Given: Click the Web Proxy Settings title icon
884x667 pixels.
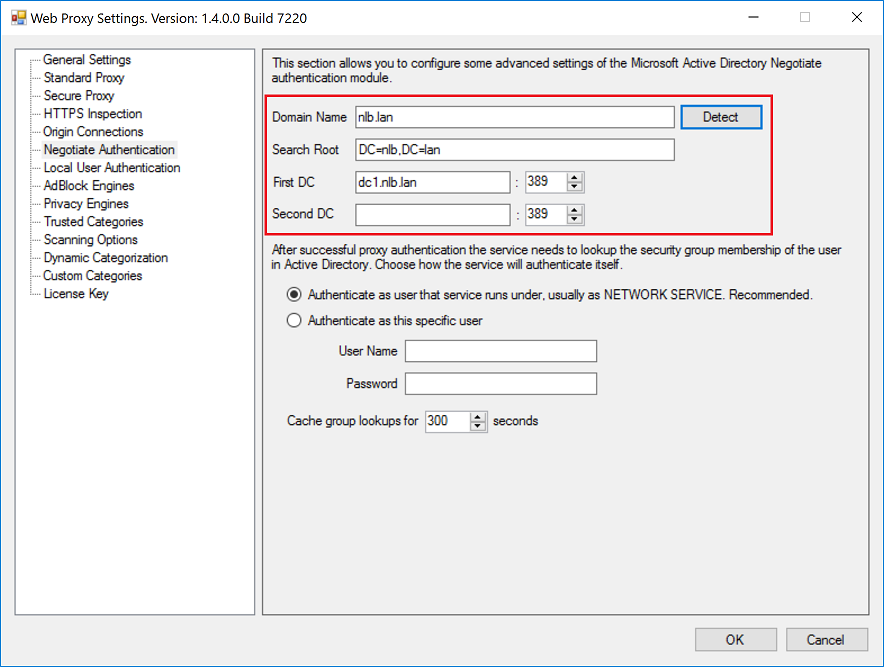Looking at the screenshot, I should point(19,18).
